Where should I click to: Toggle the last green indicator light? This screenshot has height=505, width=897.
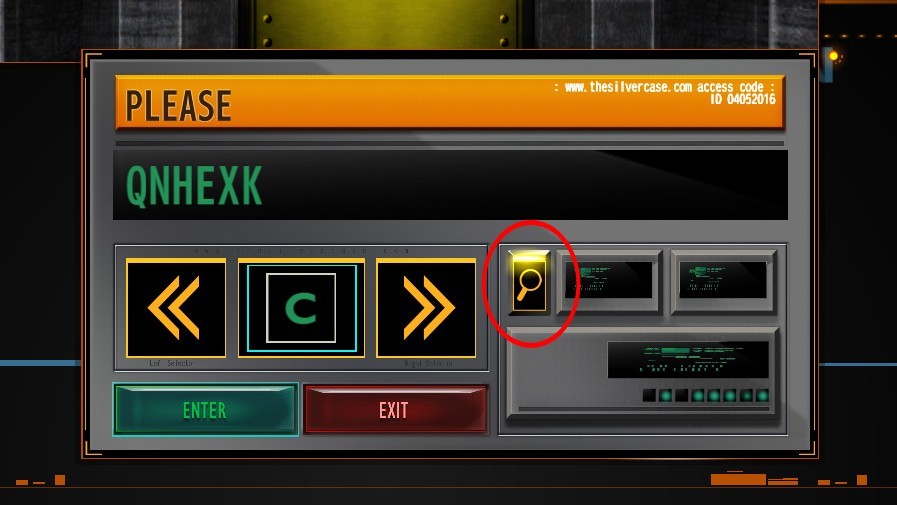point(763,395)
